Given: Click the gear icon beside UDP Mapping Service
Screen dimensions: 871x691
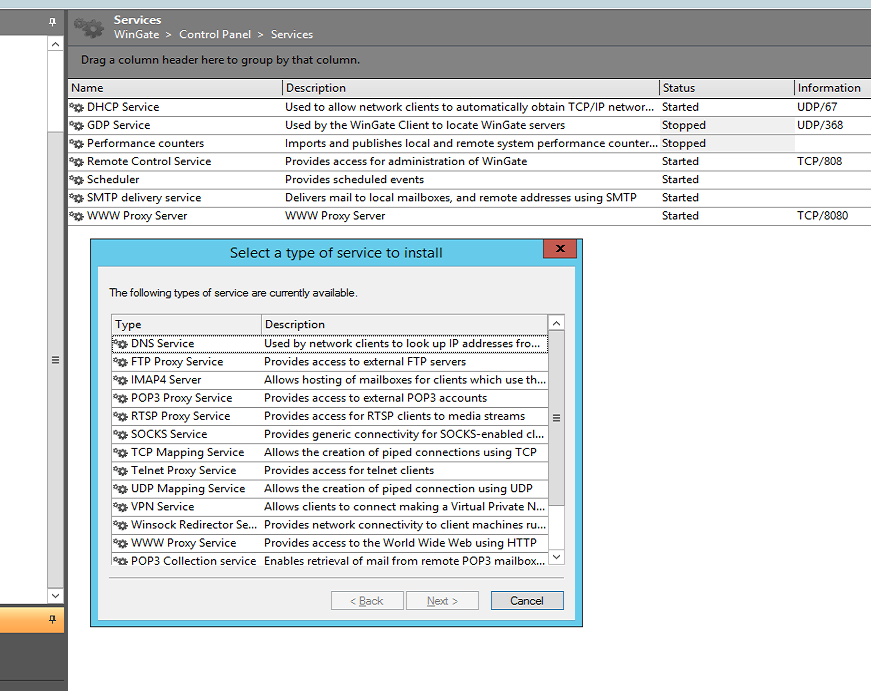Looking at the screenshot, I should pos(121,489).
